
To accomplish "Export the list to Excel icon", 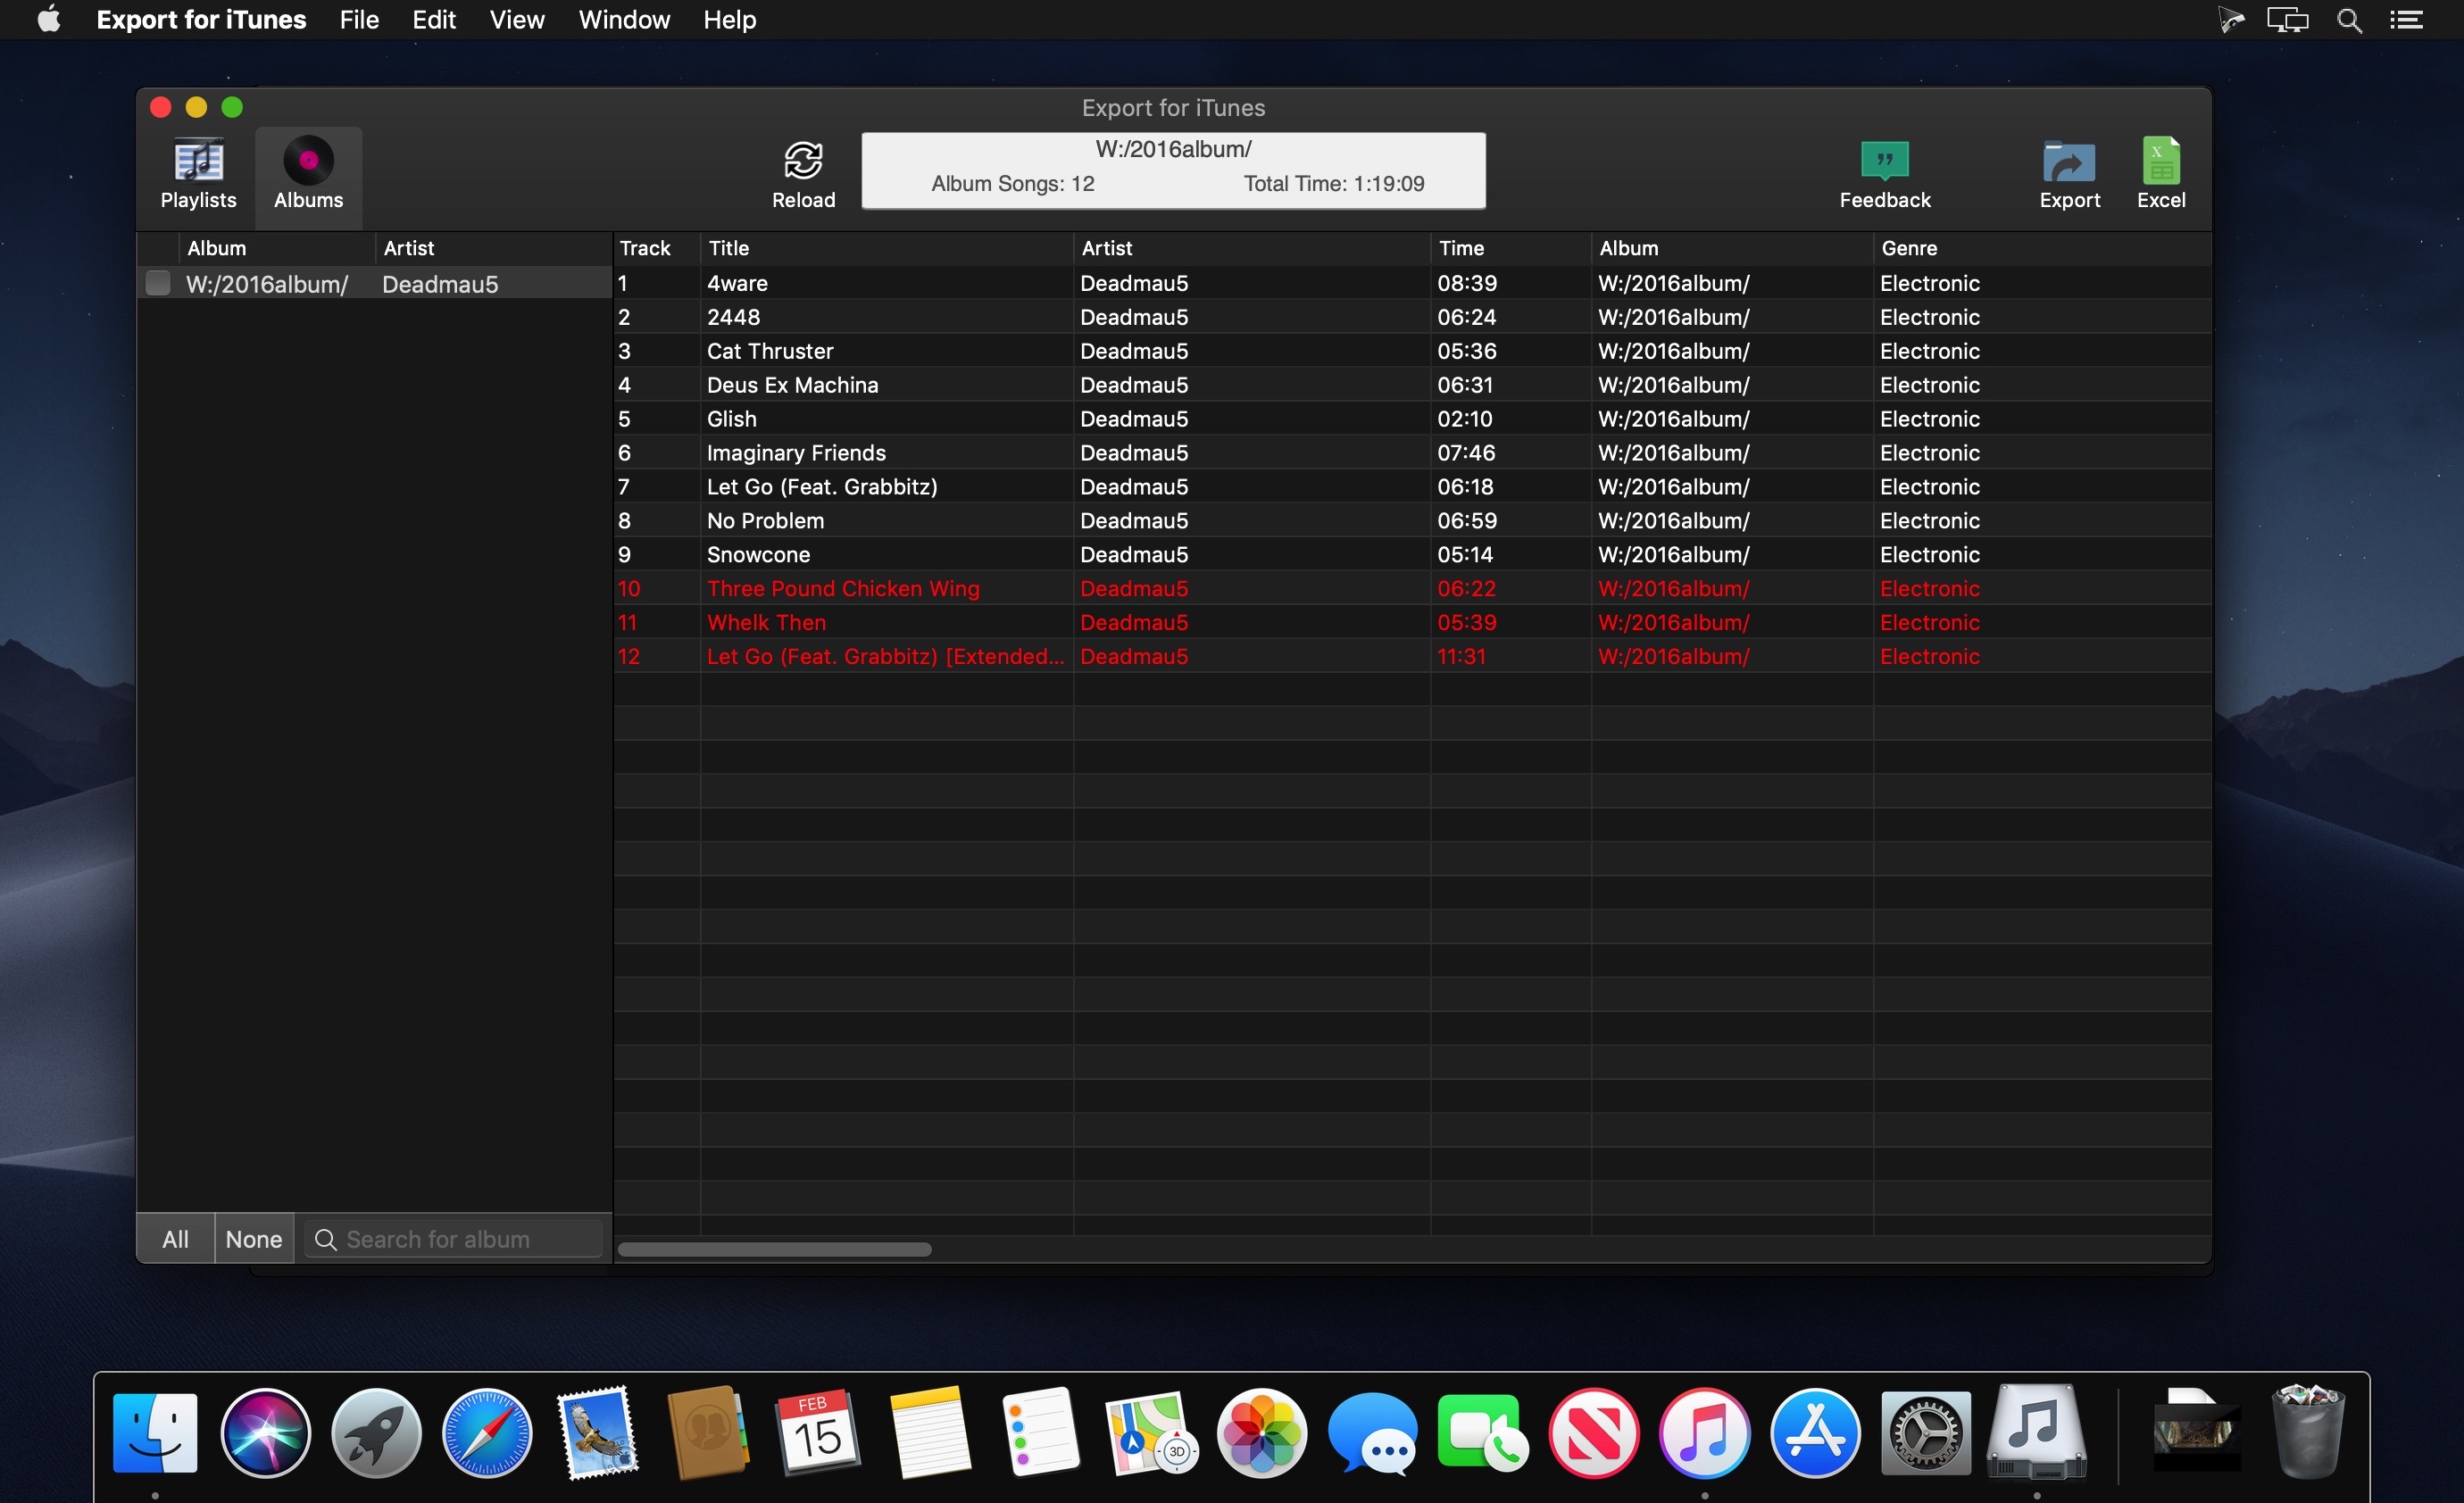I will point(2160,161).
